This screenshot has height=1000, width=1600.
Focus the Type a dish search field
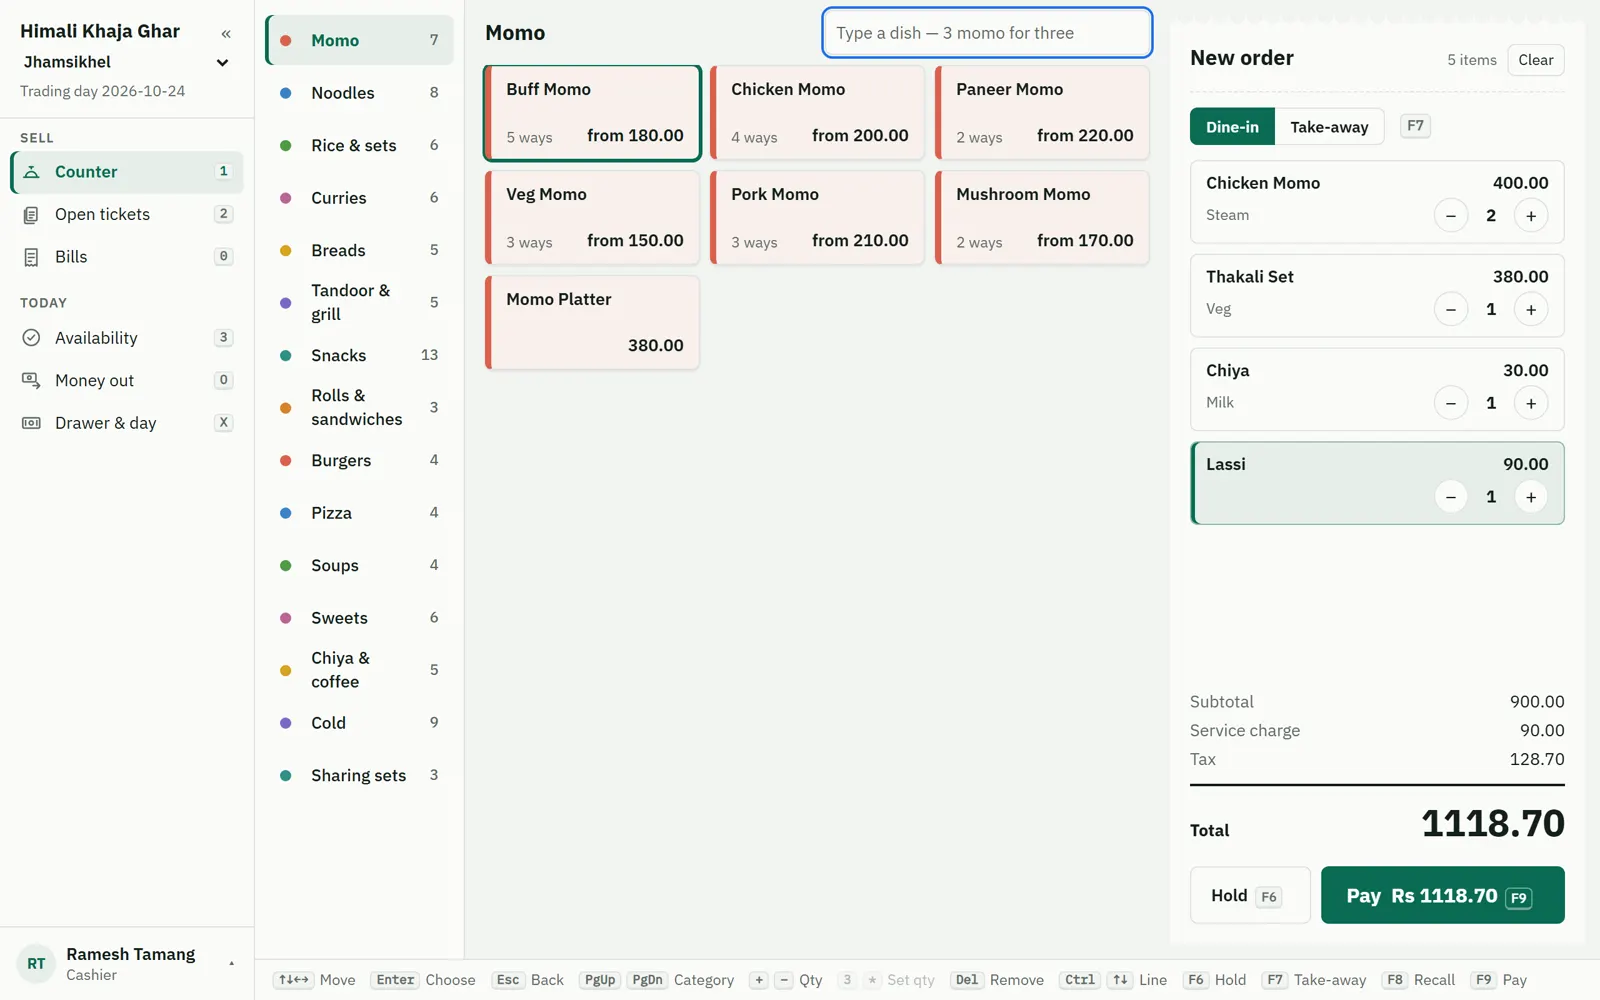click(987, 33)
